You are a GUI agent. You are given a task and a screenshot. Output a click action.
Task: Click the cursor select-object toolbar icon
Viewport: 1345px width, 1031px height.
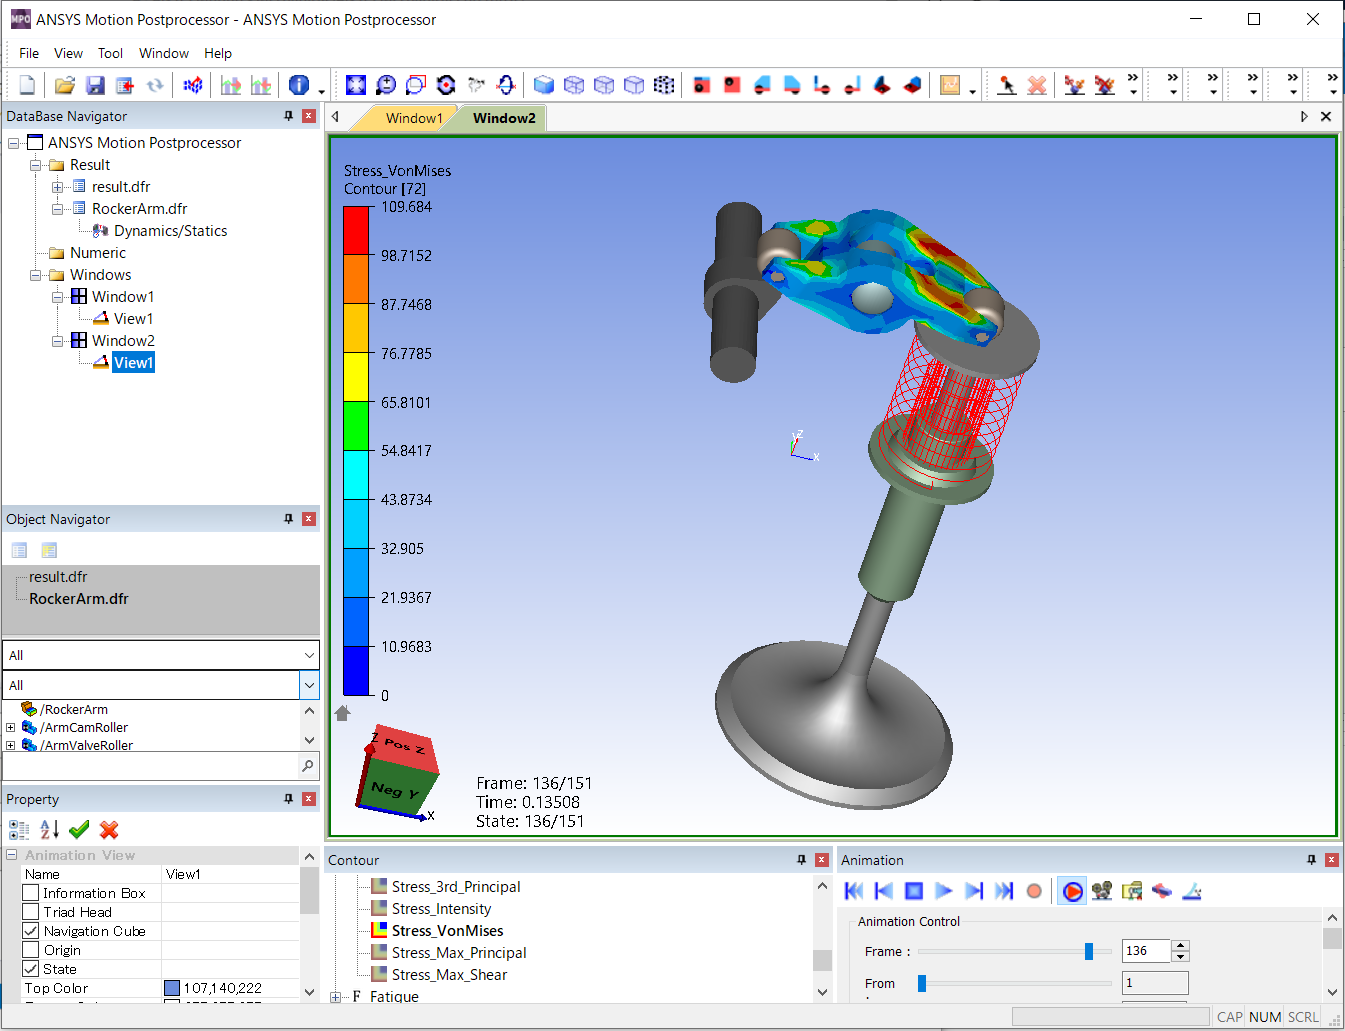click(x=1007, y=85)
